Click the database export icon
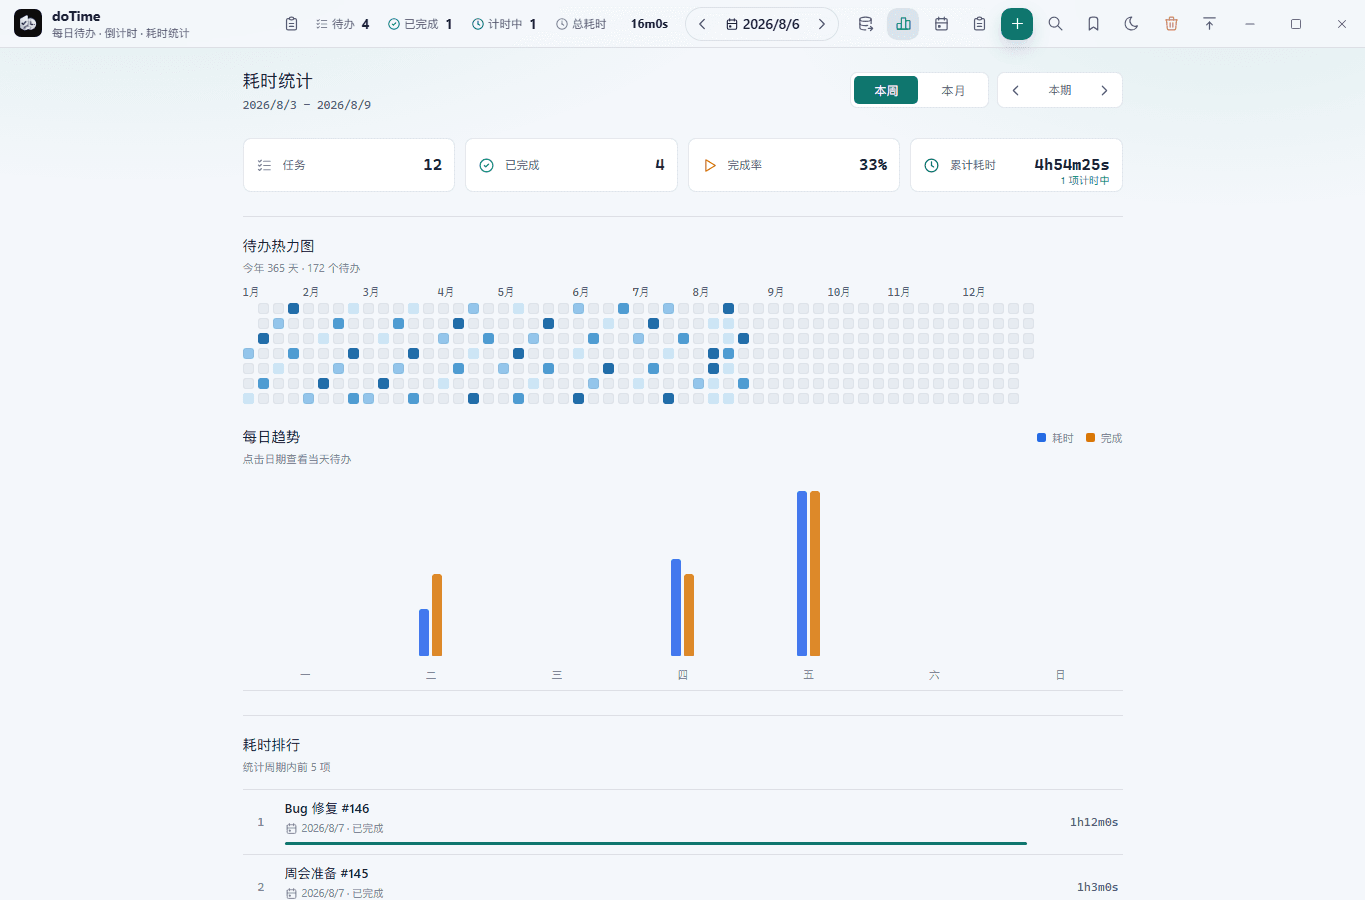Screen dimensions: 1365x900 (866, 24)
